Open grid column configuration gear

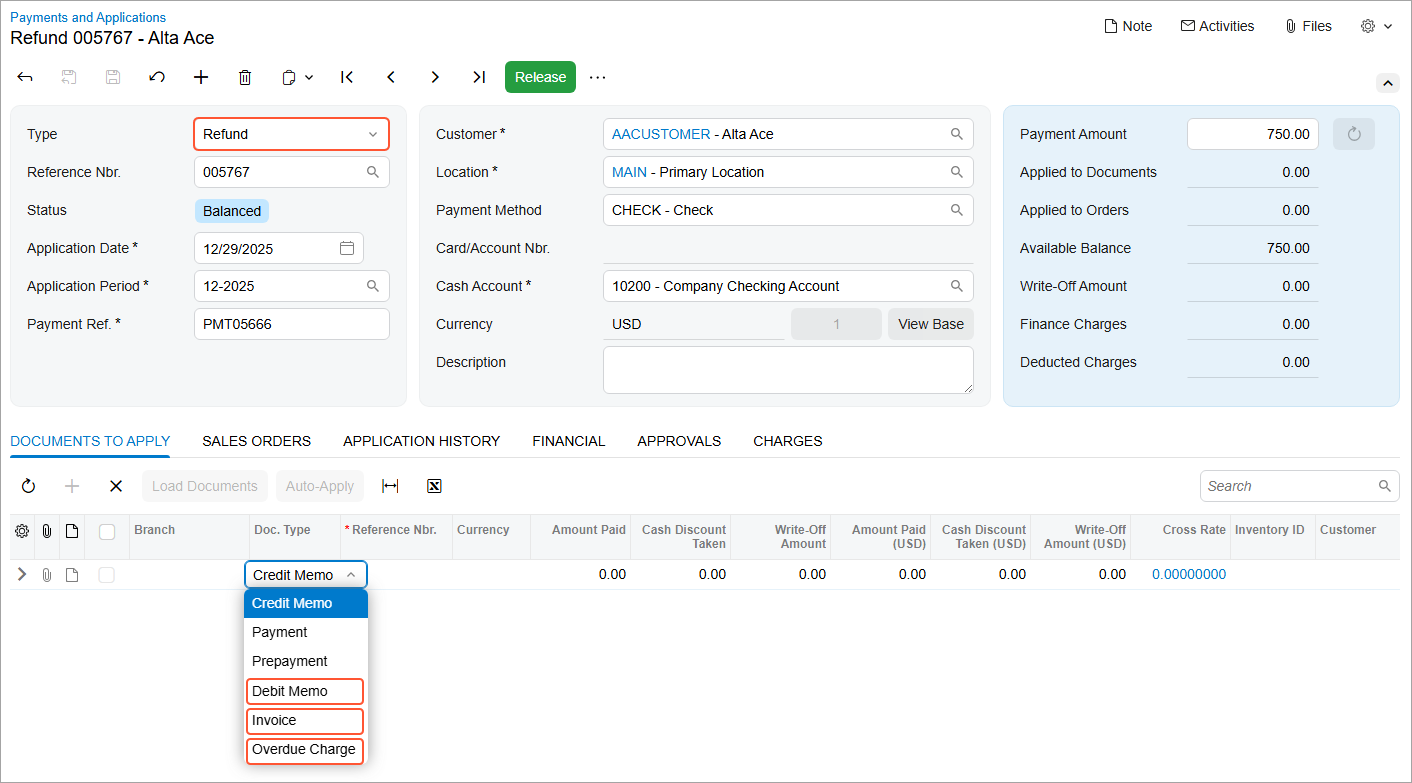coord(22,531)
